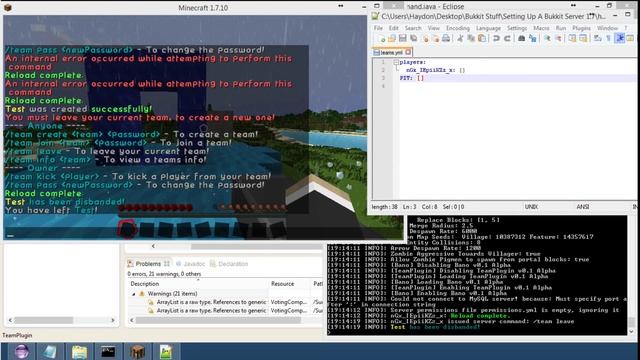The image size is (640, 360).
Task: Collapse the Warnings (21 items) tree node
Action: point(133,294)
